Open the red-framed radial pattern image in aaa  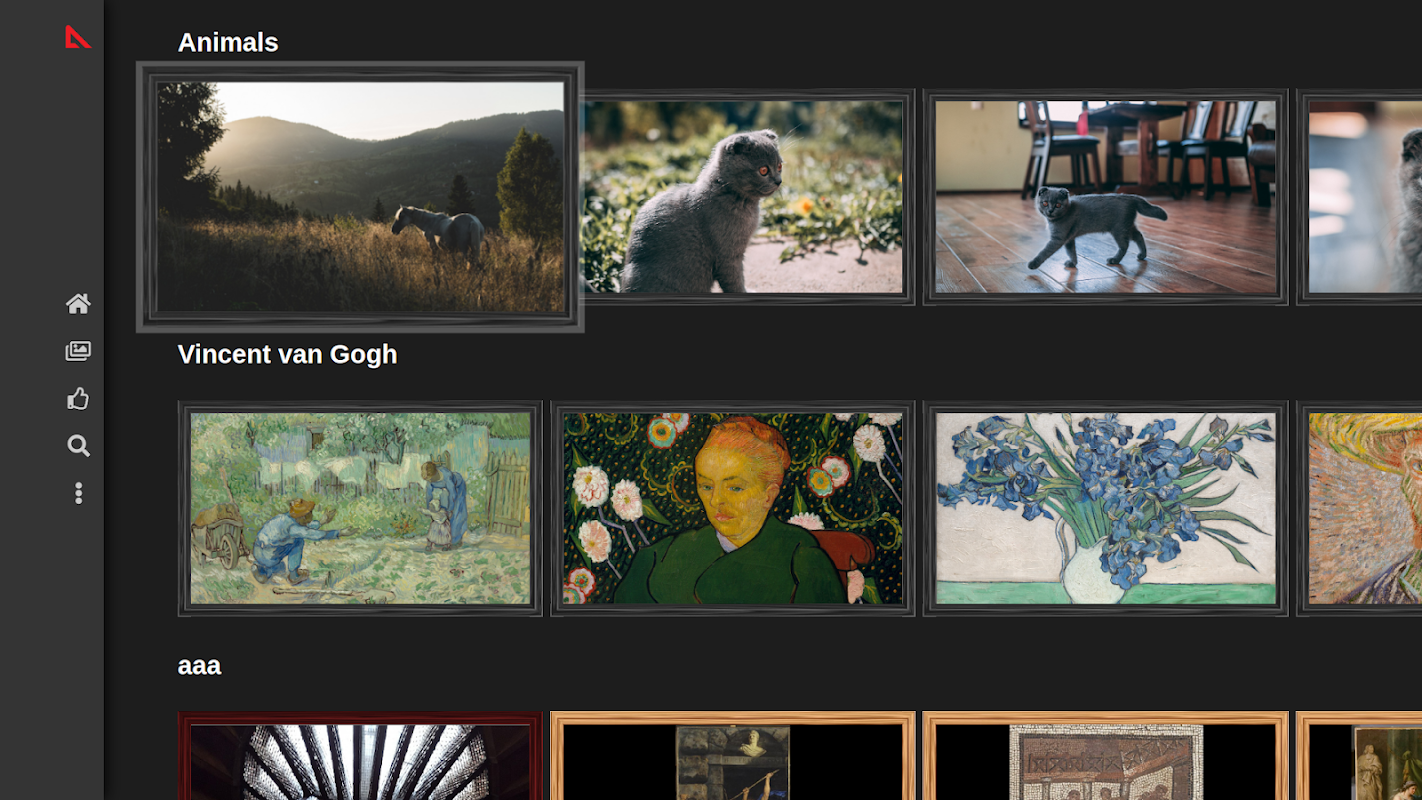tap(360, 756)
